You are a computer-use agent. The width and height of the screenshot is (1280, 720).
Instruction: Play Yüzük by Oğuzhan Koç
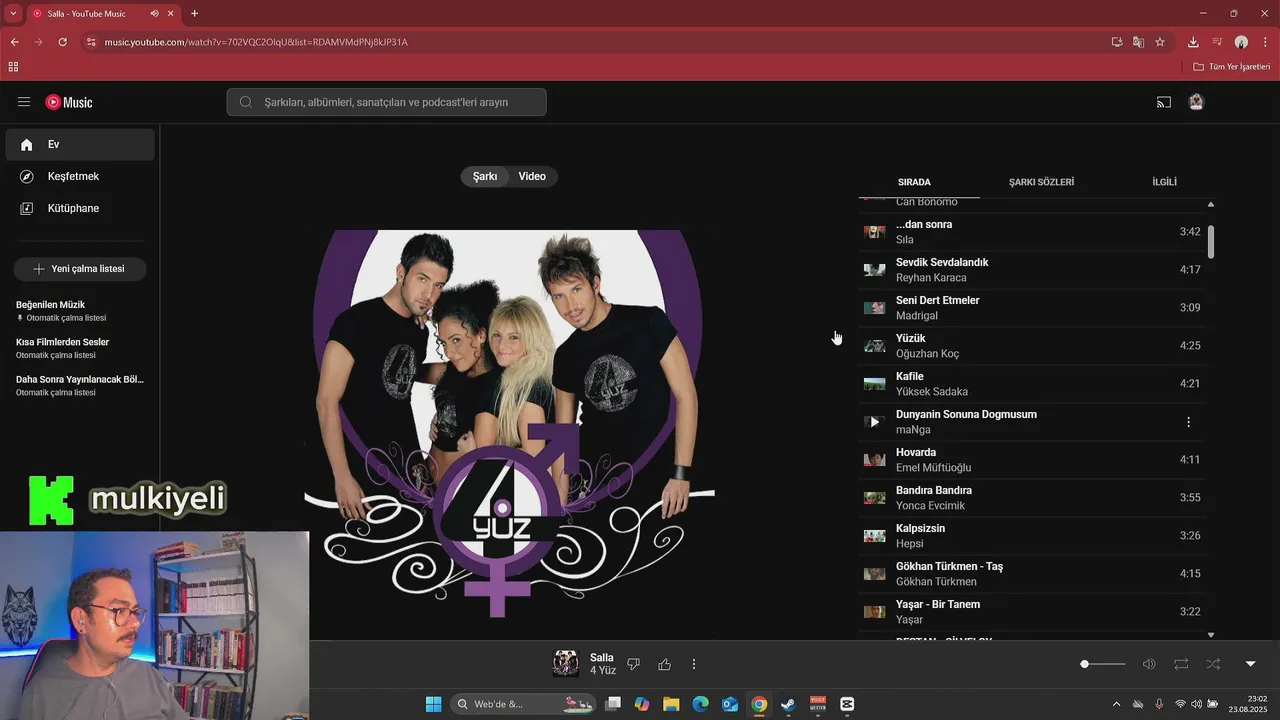point(1033,346)
